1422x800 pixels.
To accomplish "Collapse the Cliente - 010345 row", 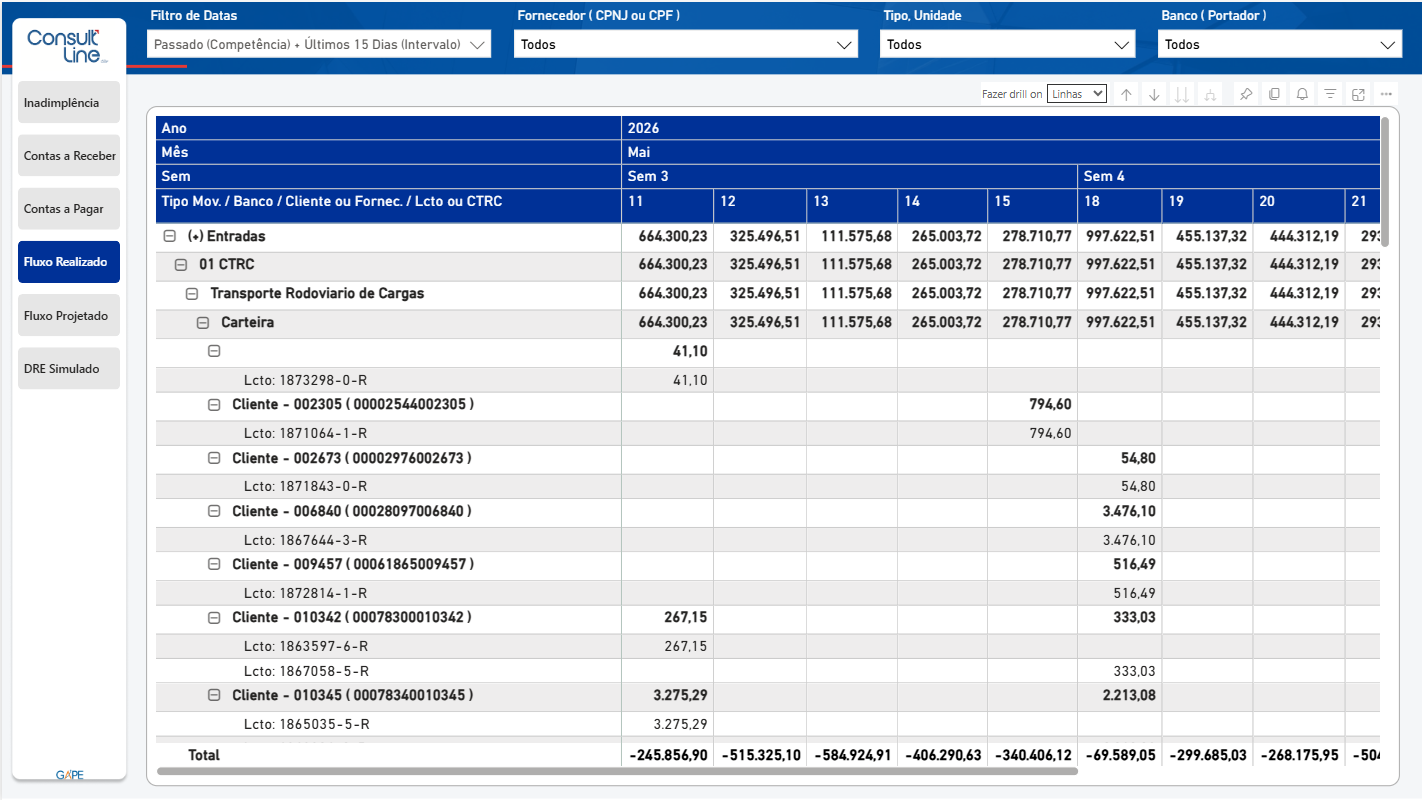I will 213,695.
